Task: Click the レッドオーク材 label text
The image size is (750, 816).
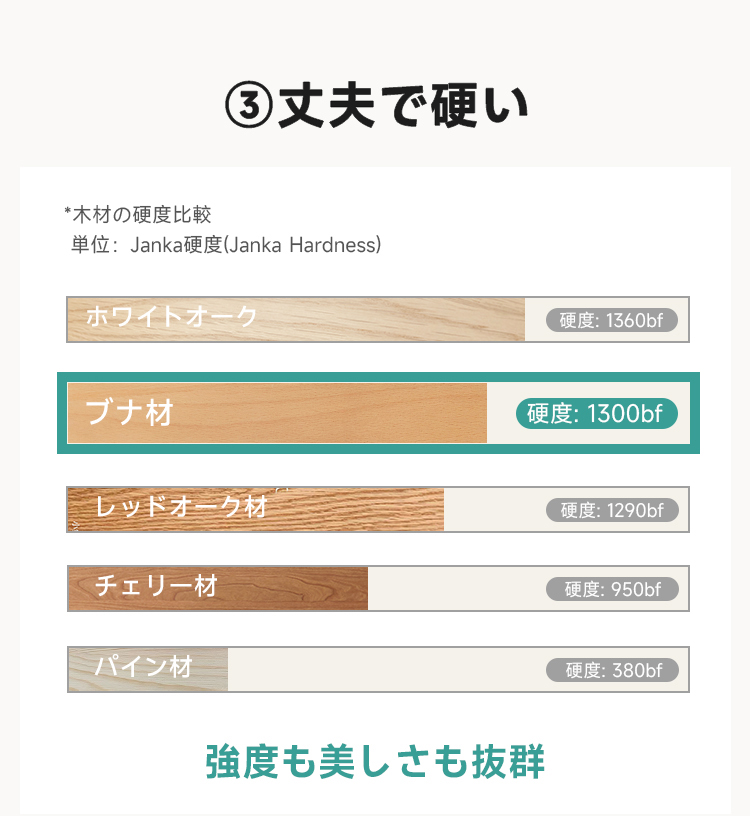Action: click(x=181, y=506)
